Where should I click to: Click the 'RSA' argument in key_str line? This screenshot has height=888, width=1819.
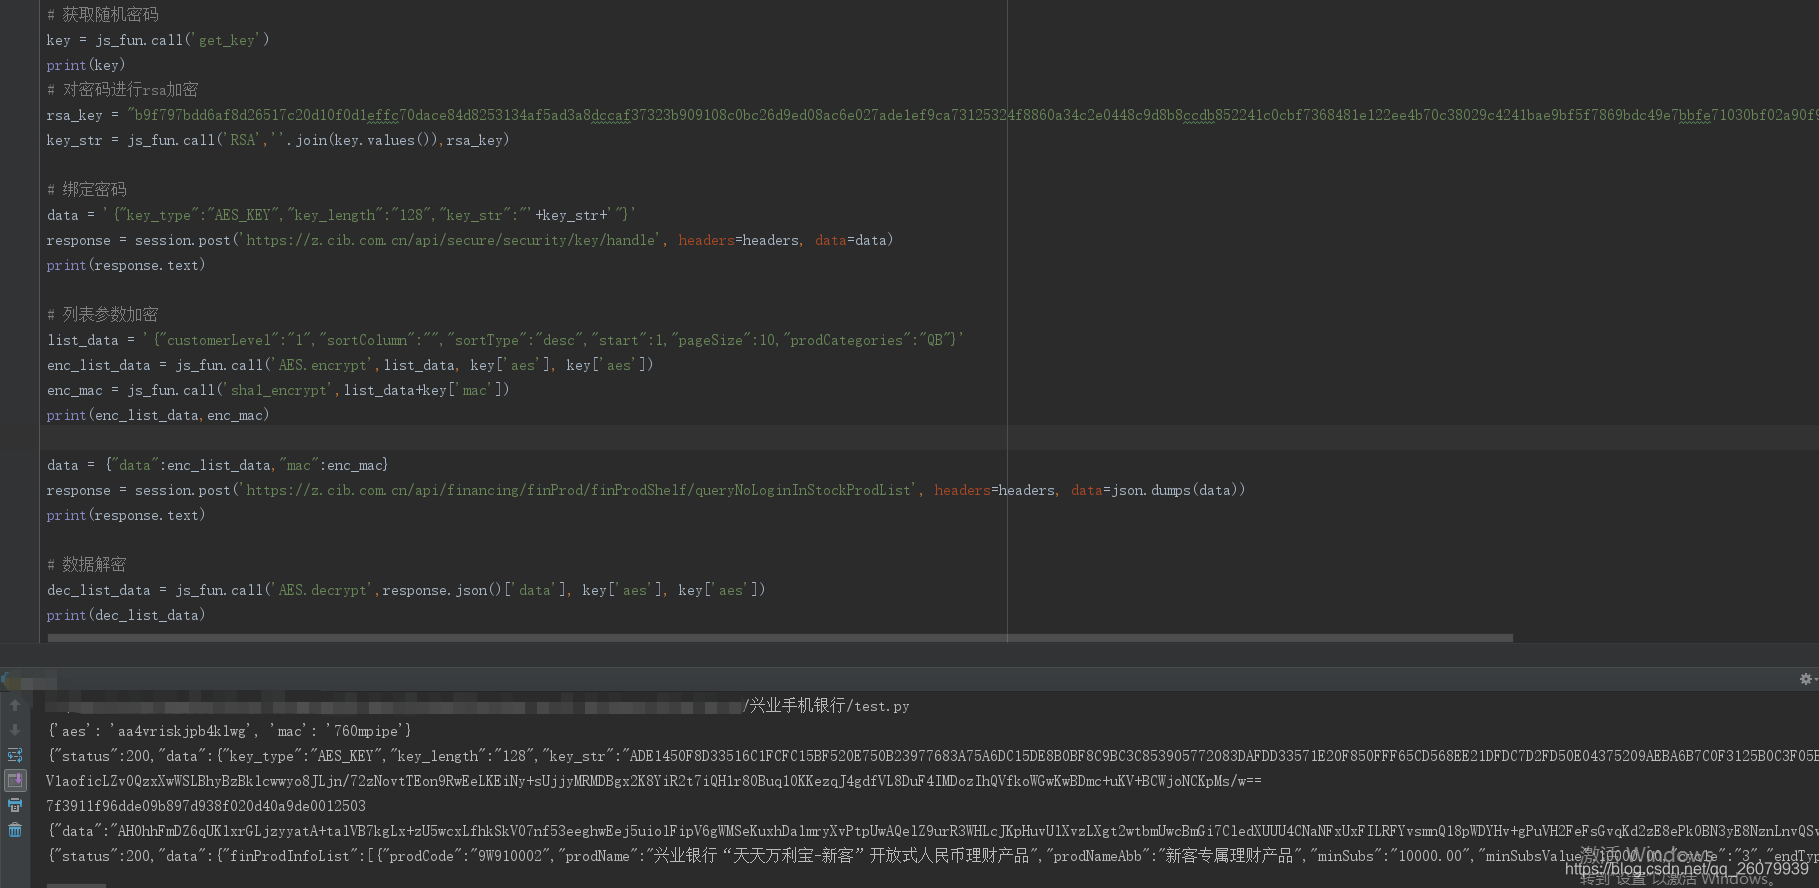(242, 140)
